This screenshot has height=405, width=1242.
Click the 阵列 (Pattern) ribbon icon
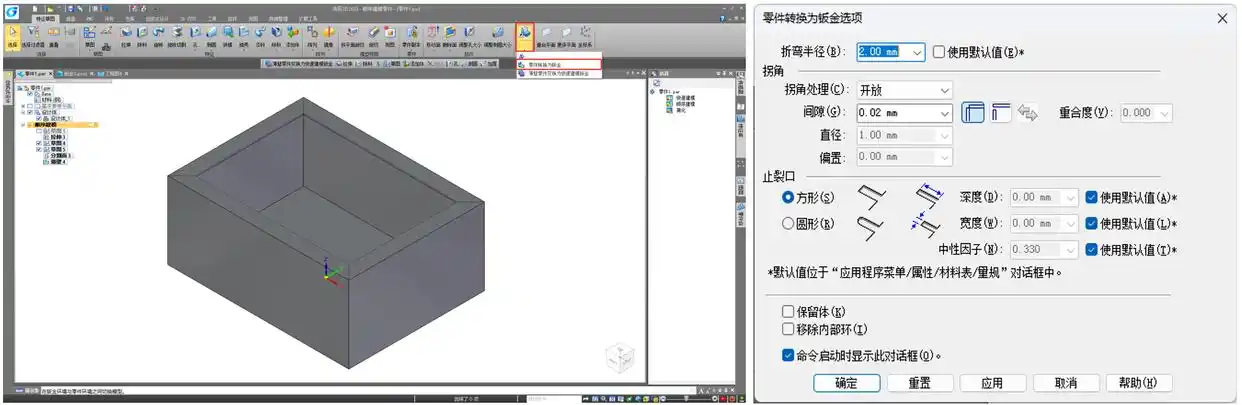coord(313,35)
